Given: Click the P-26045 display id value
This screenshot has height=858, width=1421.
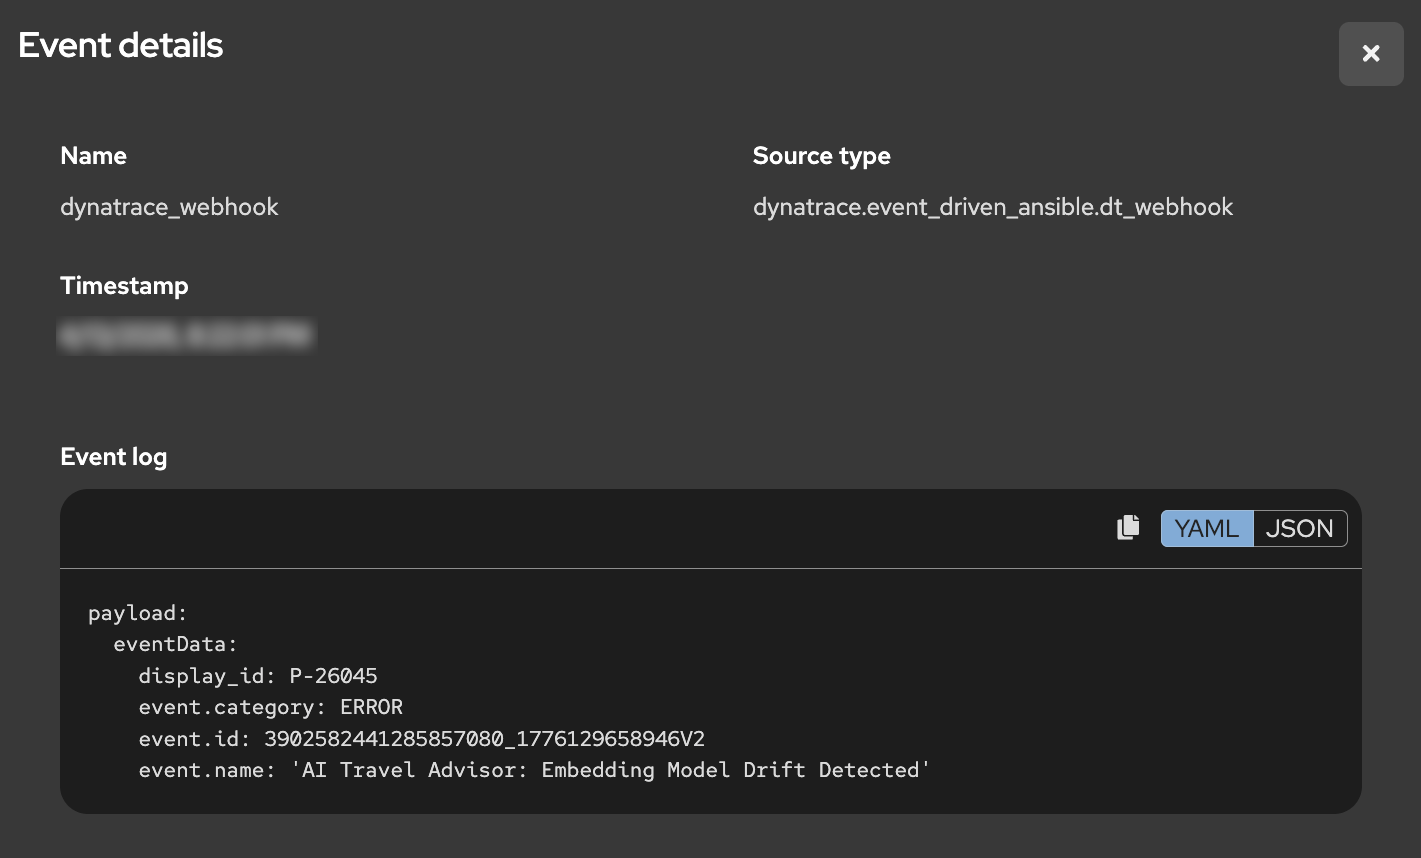Looking at the screenshot, I should coord(333,676).
